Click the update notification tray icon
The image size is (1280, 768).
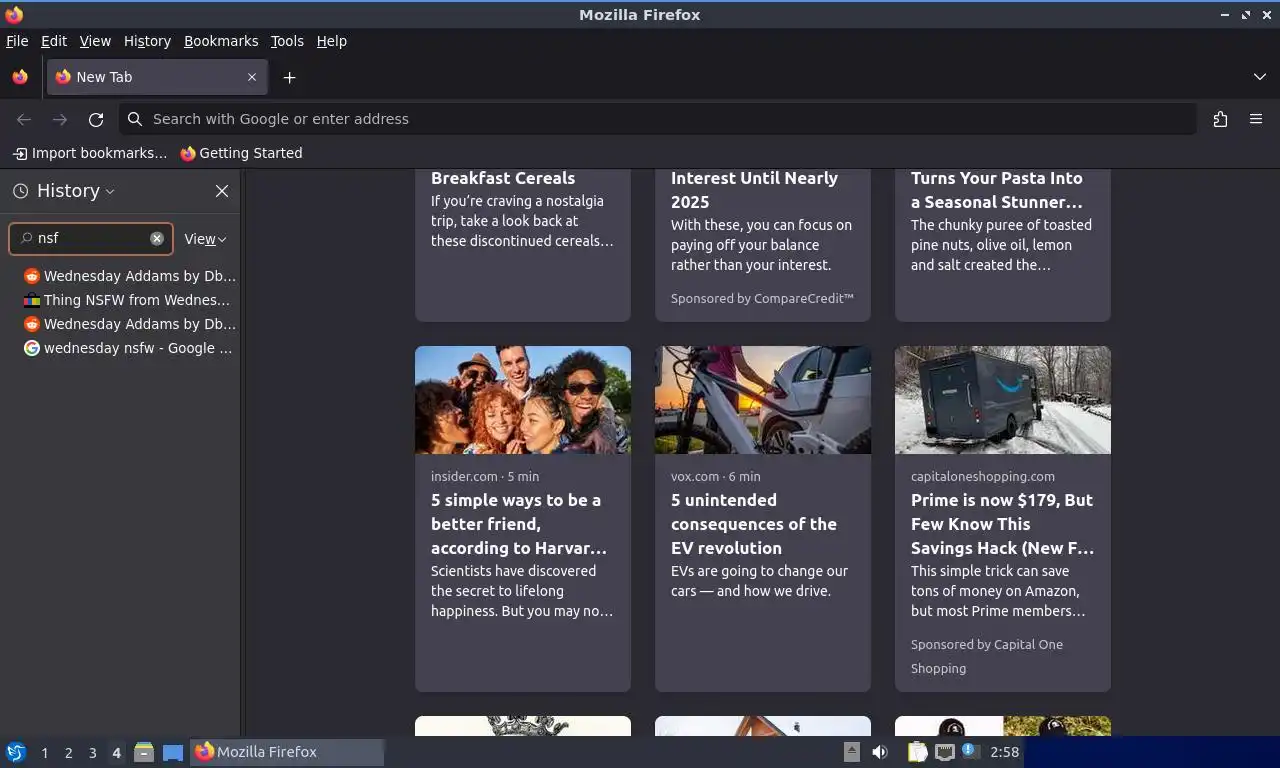[x=970, y=751]
